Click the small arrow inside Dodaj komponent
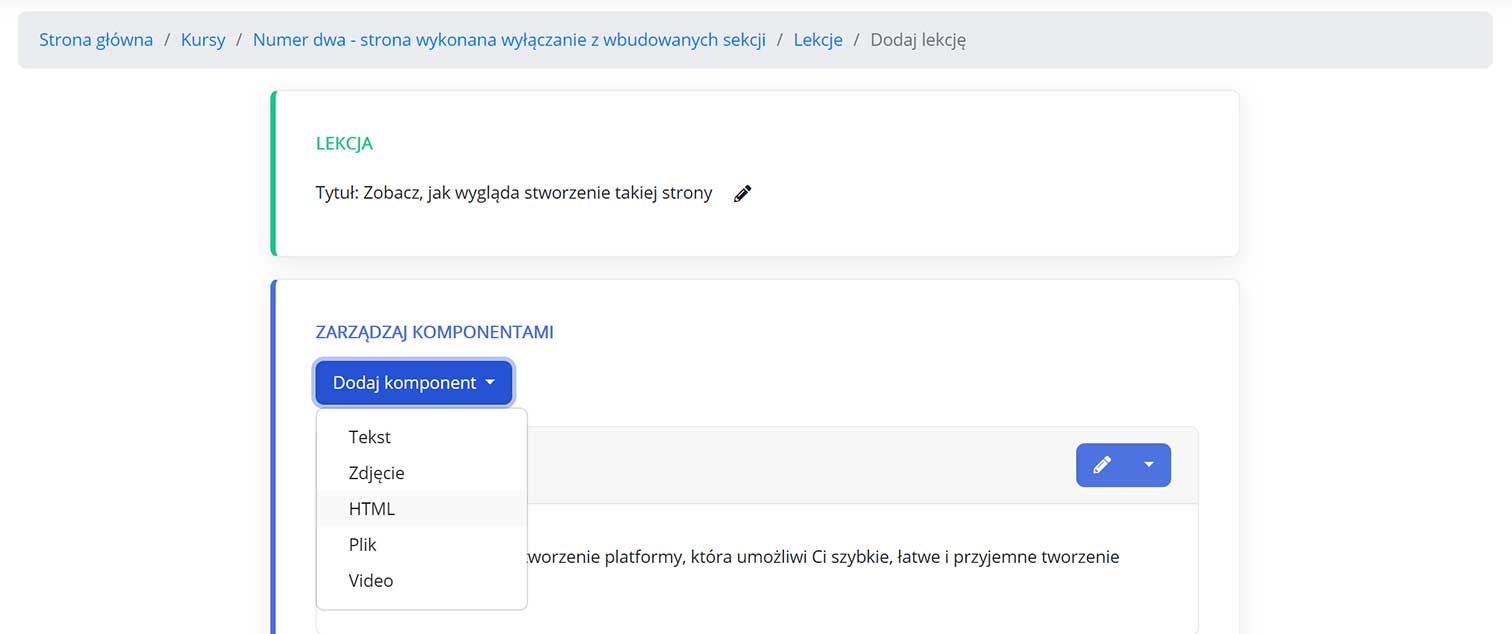The image size is (1512, 634). 490,383
